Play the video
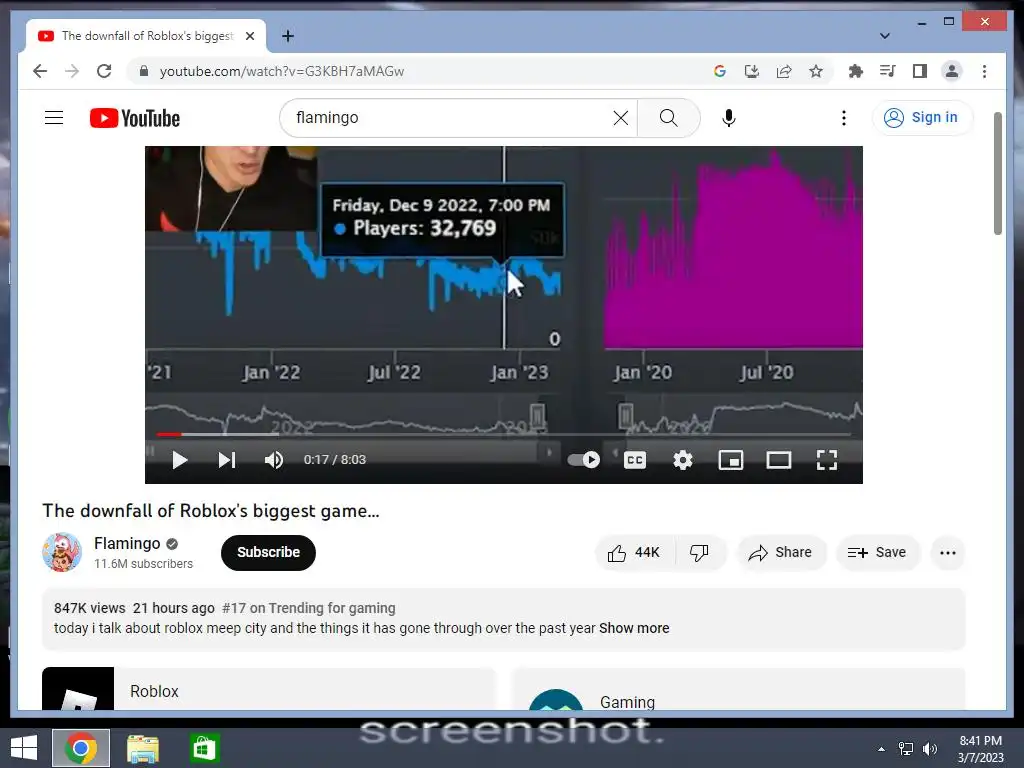This screenshot has width=1024, height=768. 180,460
